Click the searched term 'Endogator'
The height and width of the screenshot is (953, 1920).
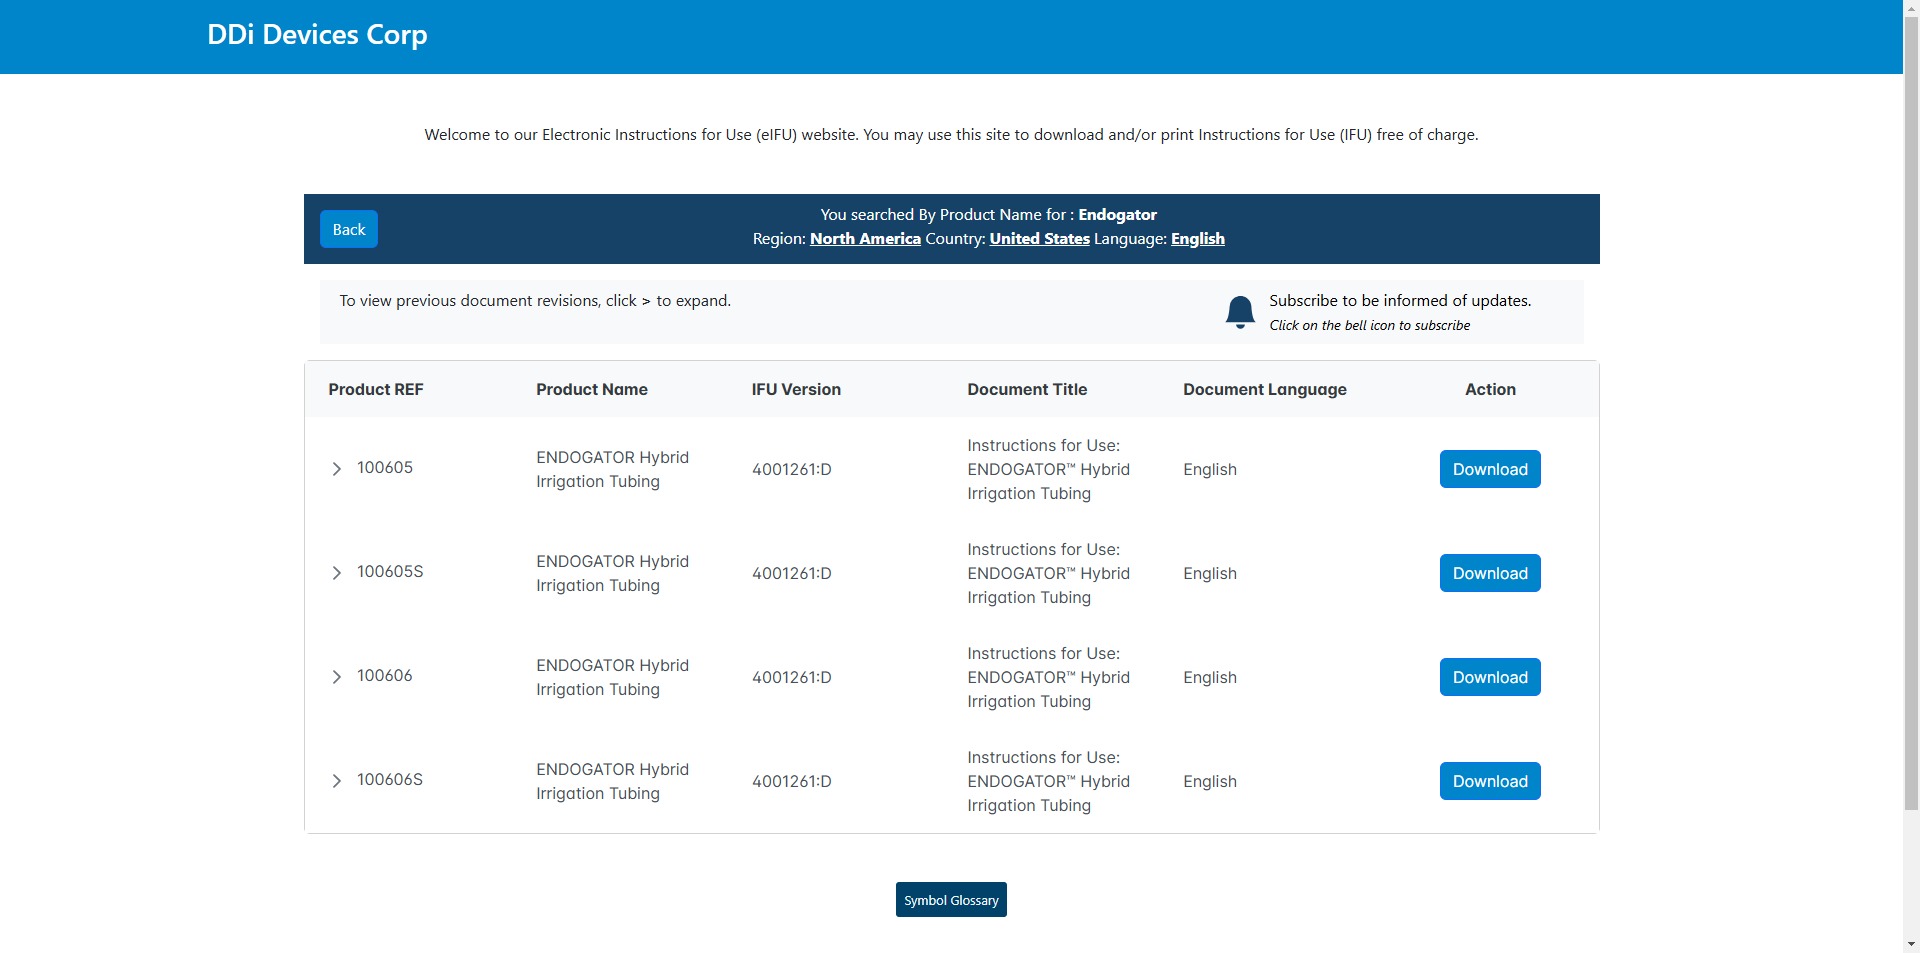tap(1117, 215)
